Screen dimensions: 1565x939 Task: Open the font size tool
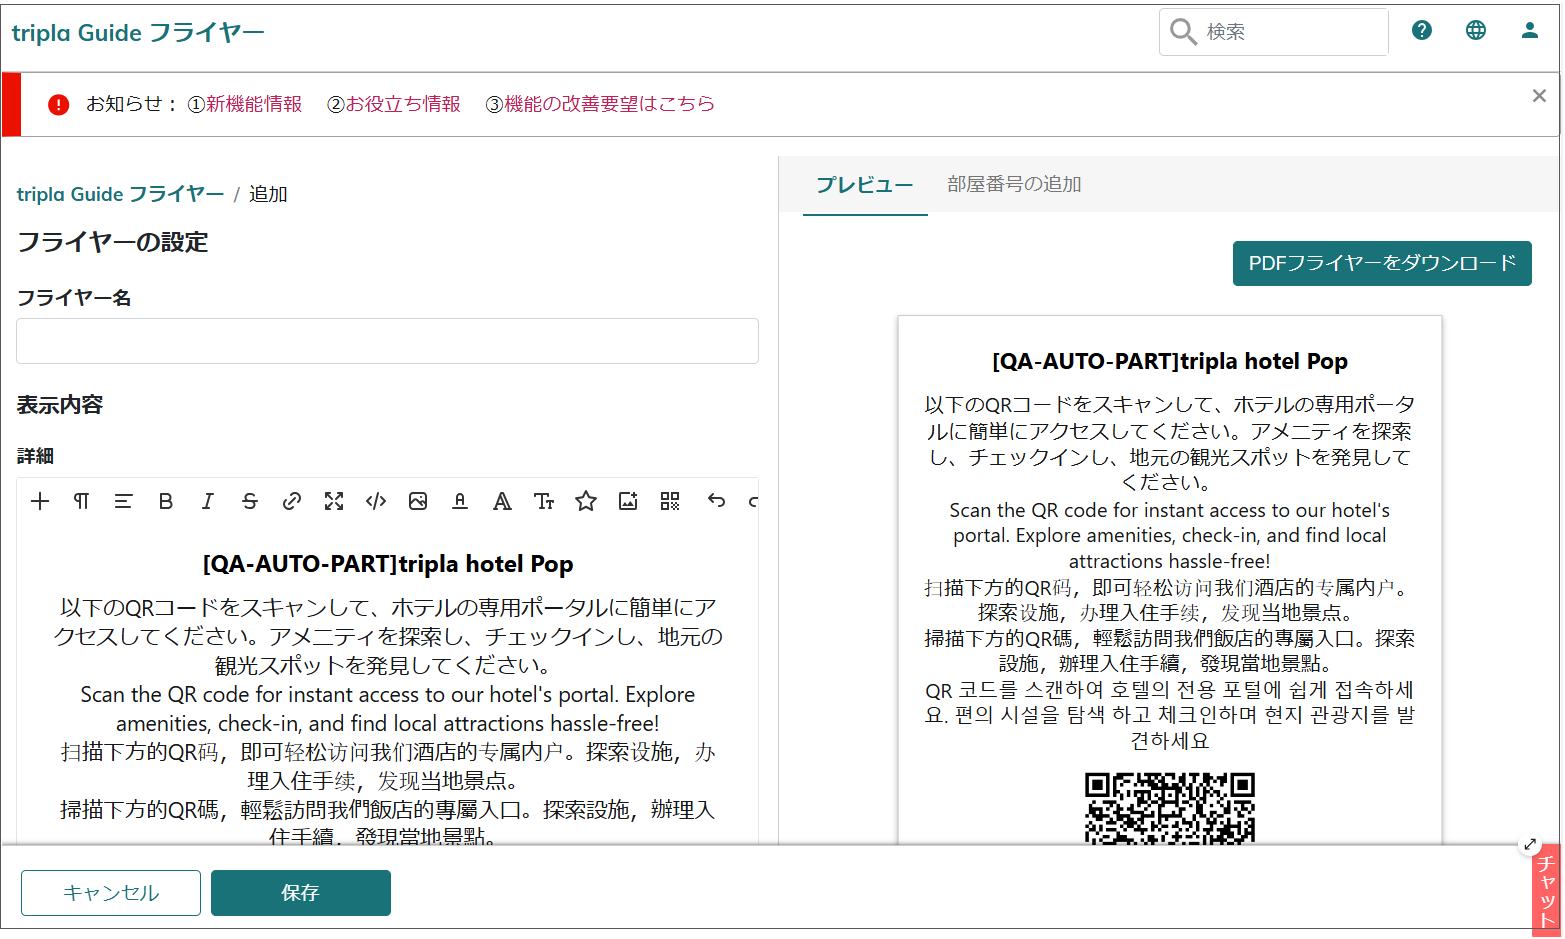coord(544,501)
